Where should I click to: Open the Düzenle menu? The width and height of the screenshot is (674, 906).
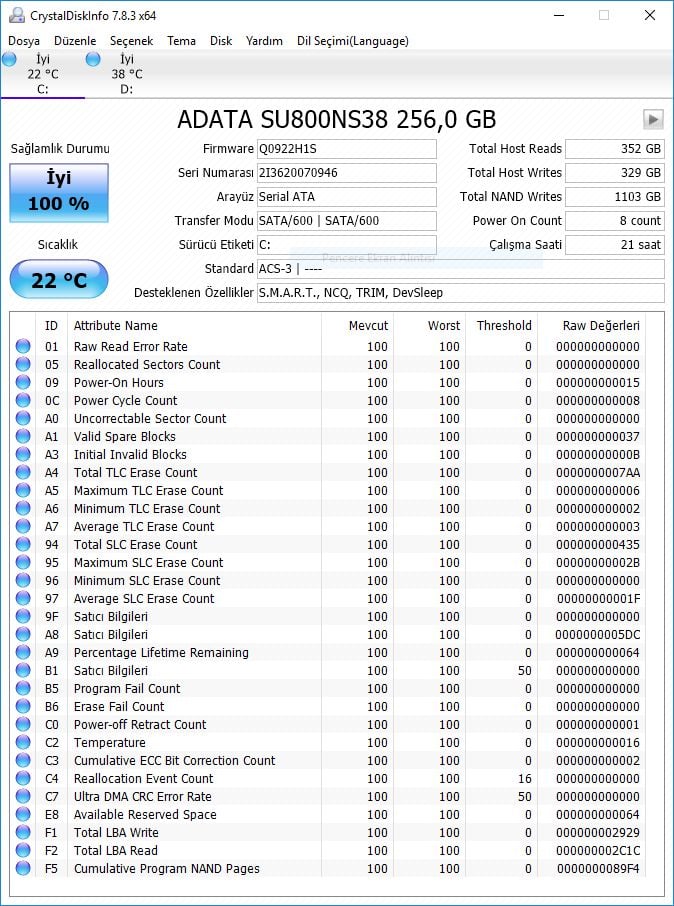(75, 41)
